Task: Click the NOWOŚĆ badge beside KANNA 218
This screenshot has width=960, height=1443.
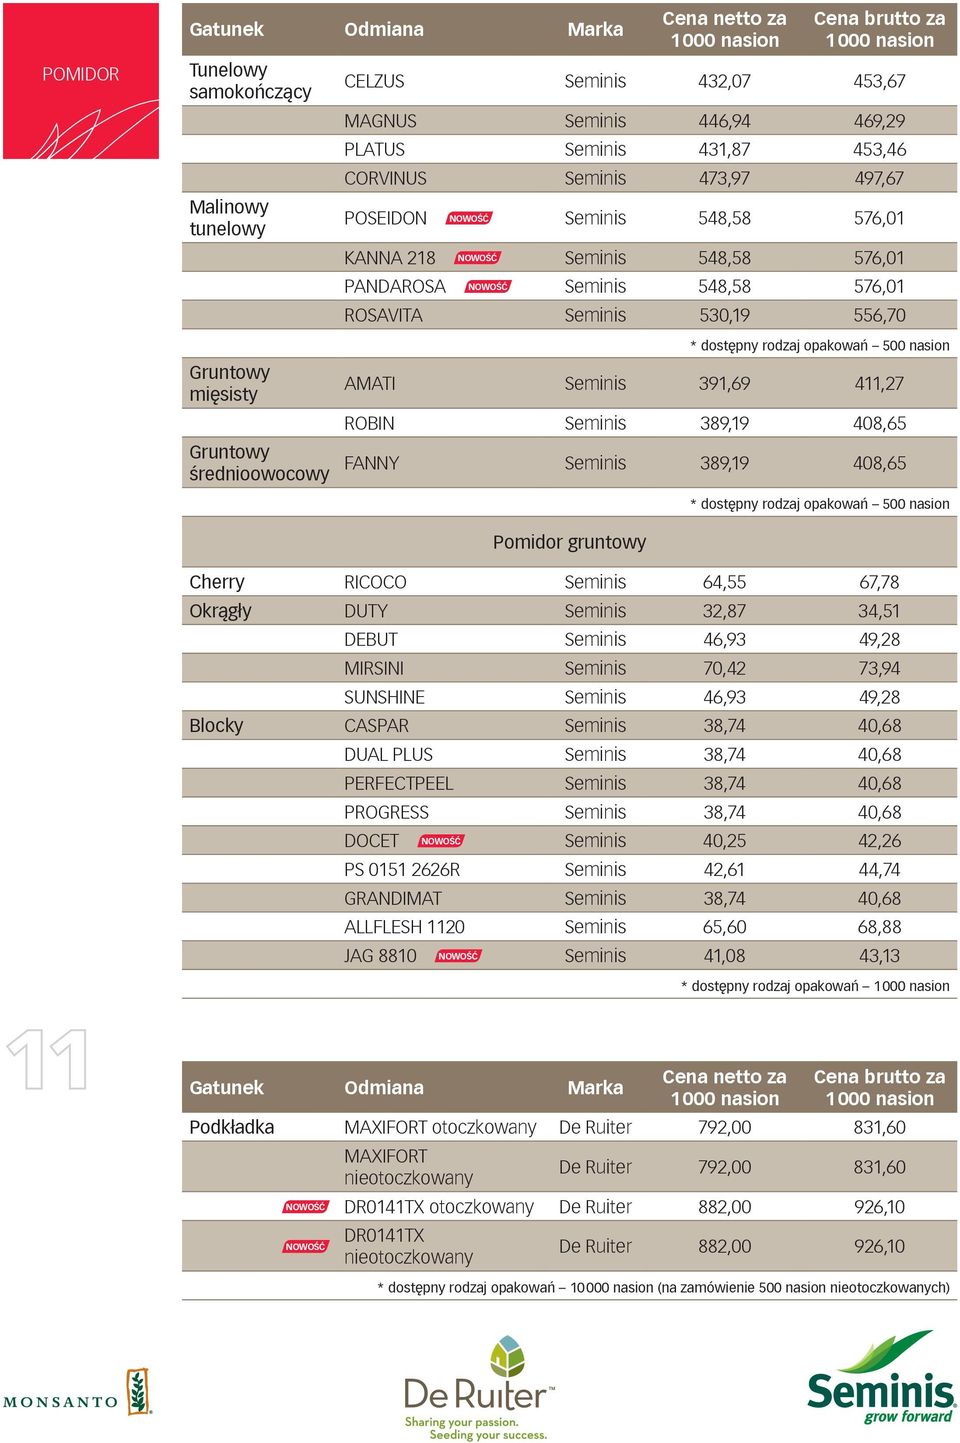Action: (477, 258)
